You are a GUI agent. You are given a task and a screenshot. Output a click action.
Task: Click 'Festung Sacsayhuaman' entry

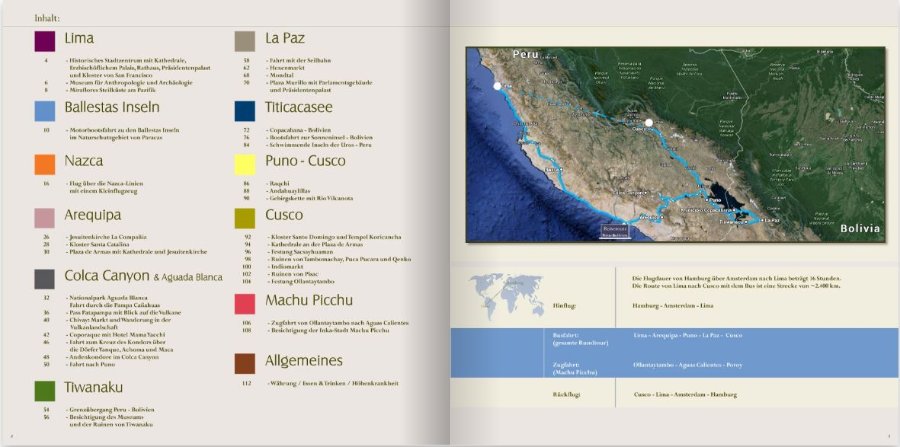302,251
